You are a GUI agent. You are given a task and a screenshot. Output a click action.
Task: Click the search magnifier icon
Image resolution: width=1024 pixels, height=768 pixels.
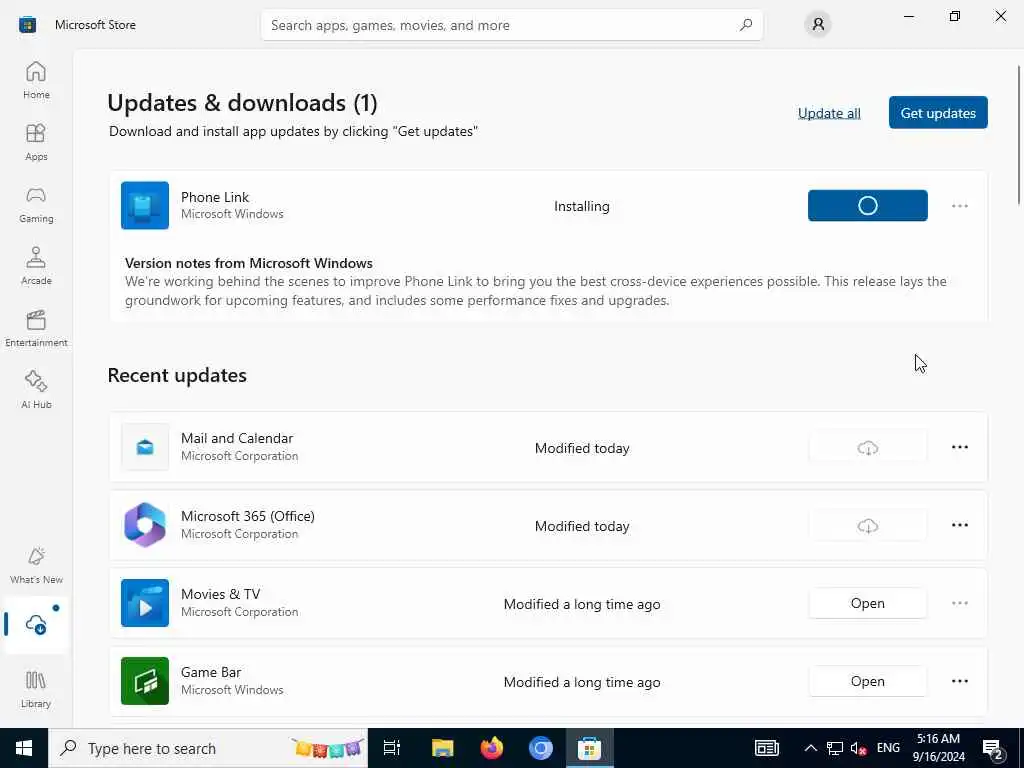pyautogui.click(x=746, y=25)
